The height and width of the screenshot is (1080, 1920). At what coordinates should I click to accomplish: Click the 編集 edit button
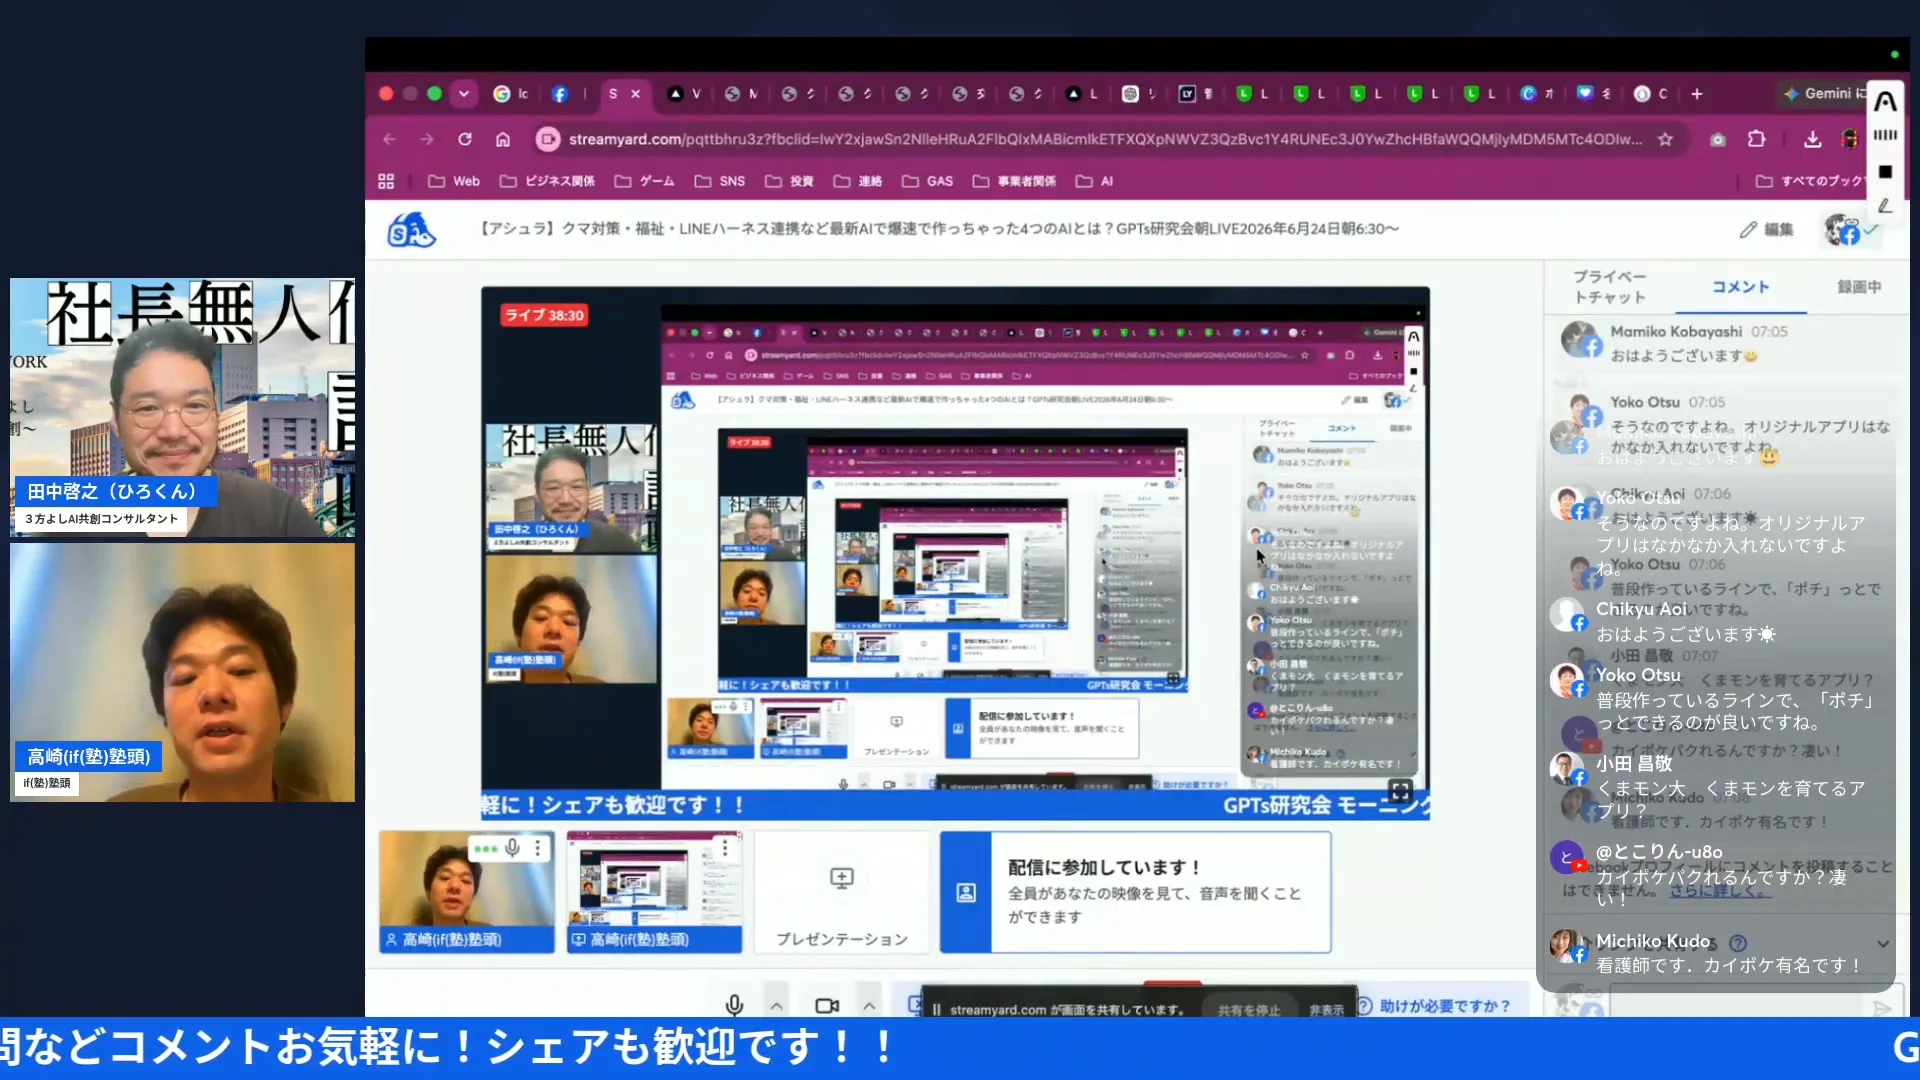(1766, 229)
